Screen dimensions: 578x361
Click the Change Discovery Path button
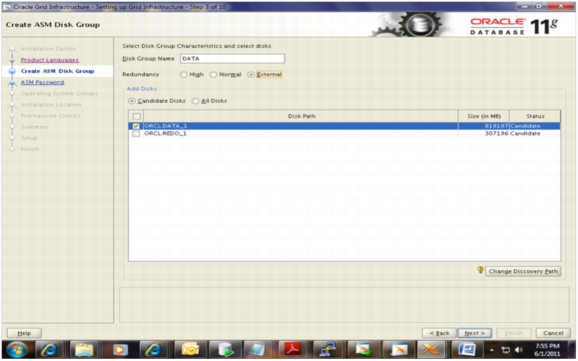523,271
